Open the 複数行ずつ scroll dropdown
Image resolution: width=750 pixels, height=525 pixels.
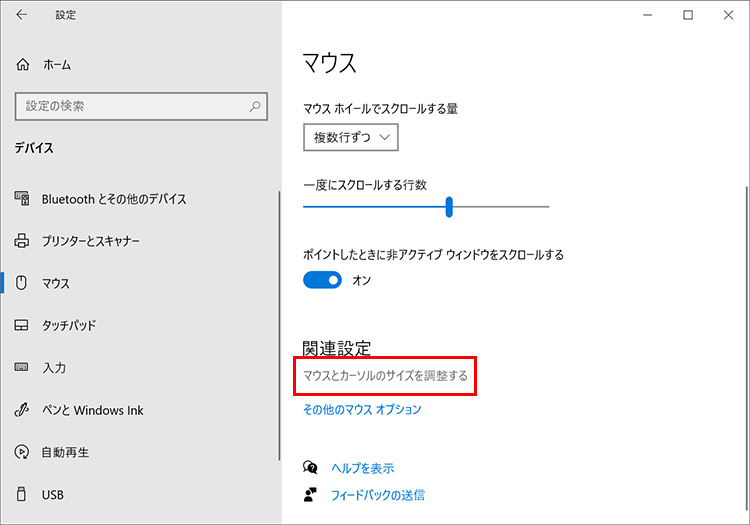(351, 138)
